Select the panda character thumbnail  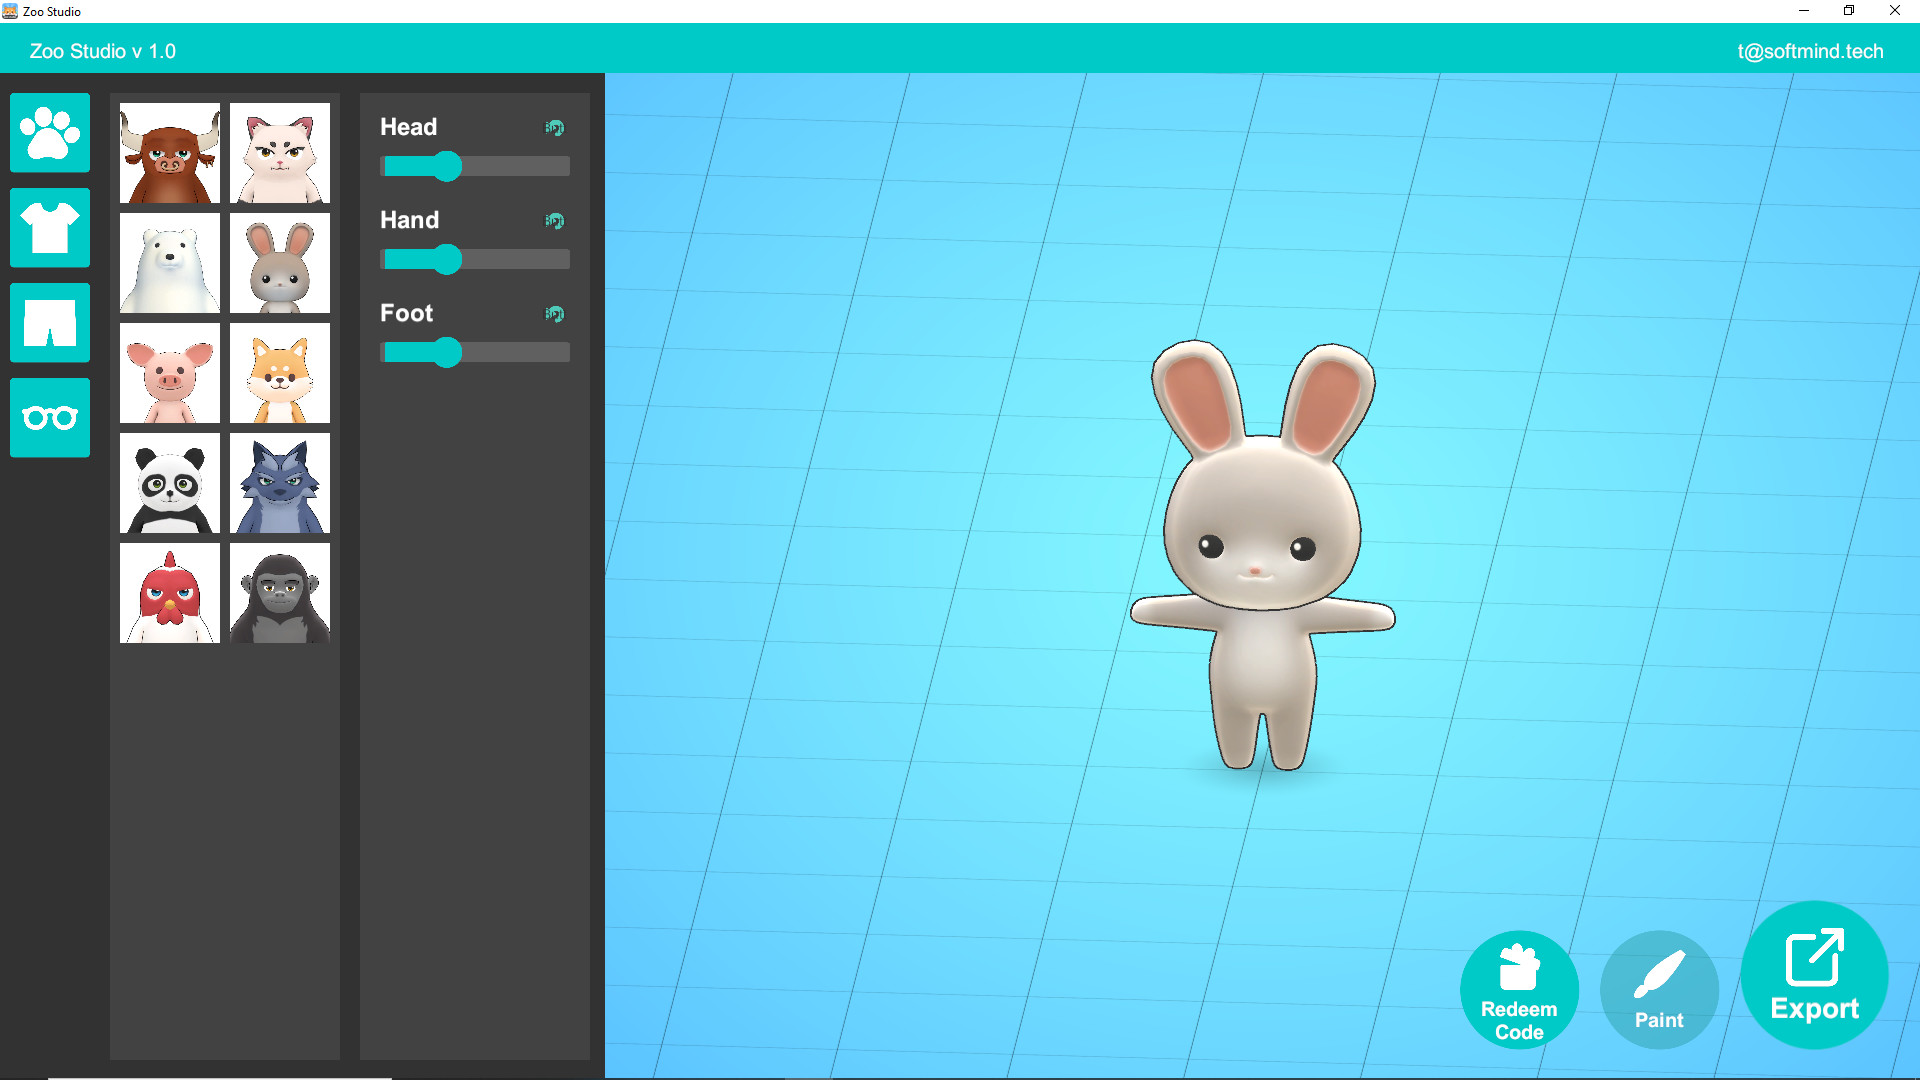(169, 483)
